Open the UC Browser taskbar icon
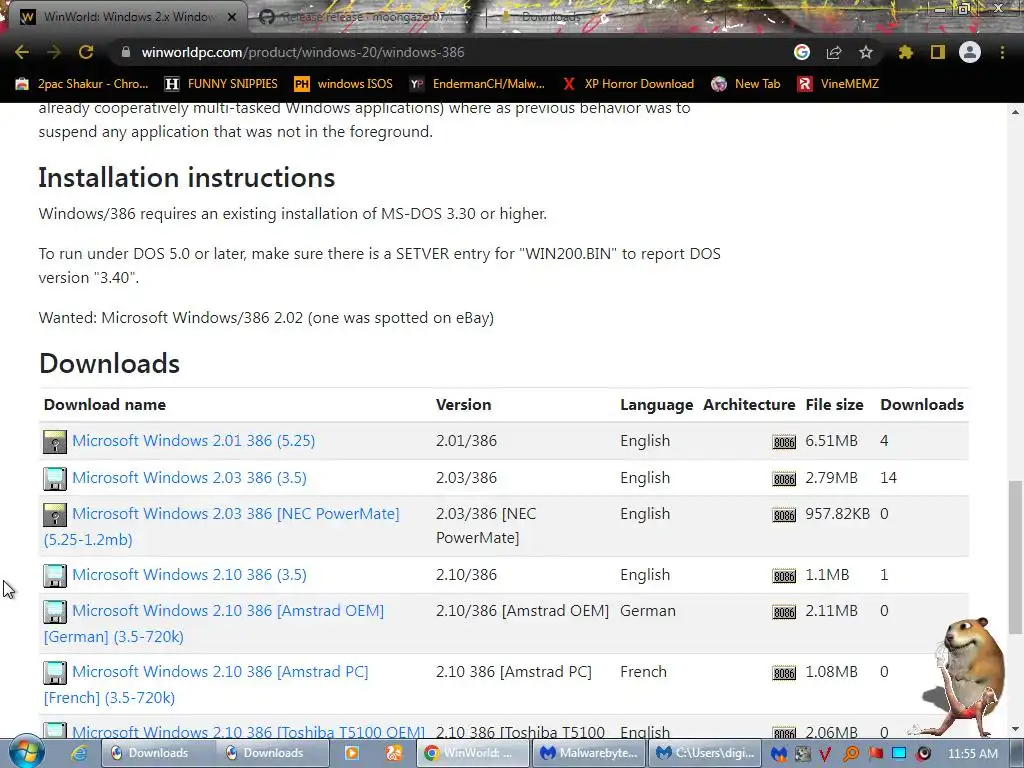The width and height of the screenshot is (1024, 768). click(x=394, y=753)
